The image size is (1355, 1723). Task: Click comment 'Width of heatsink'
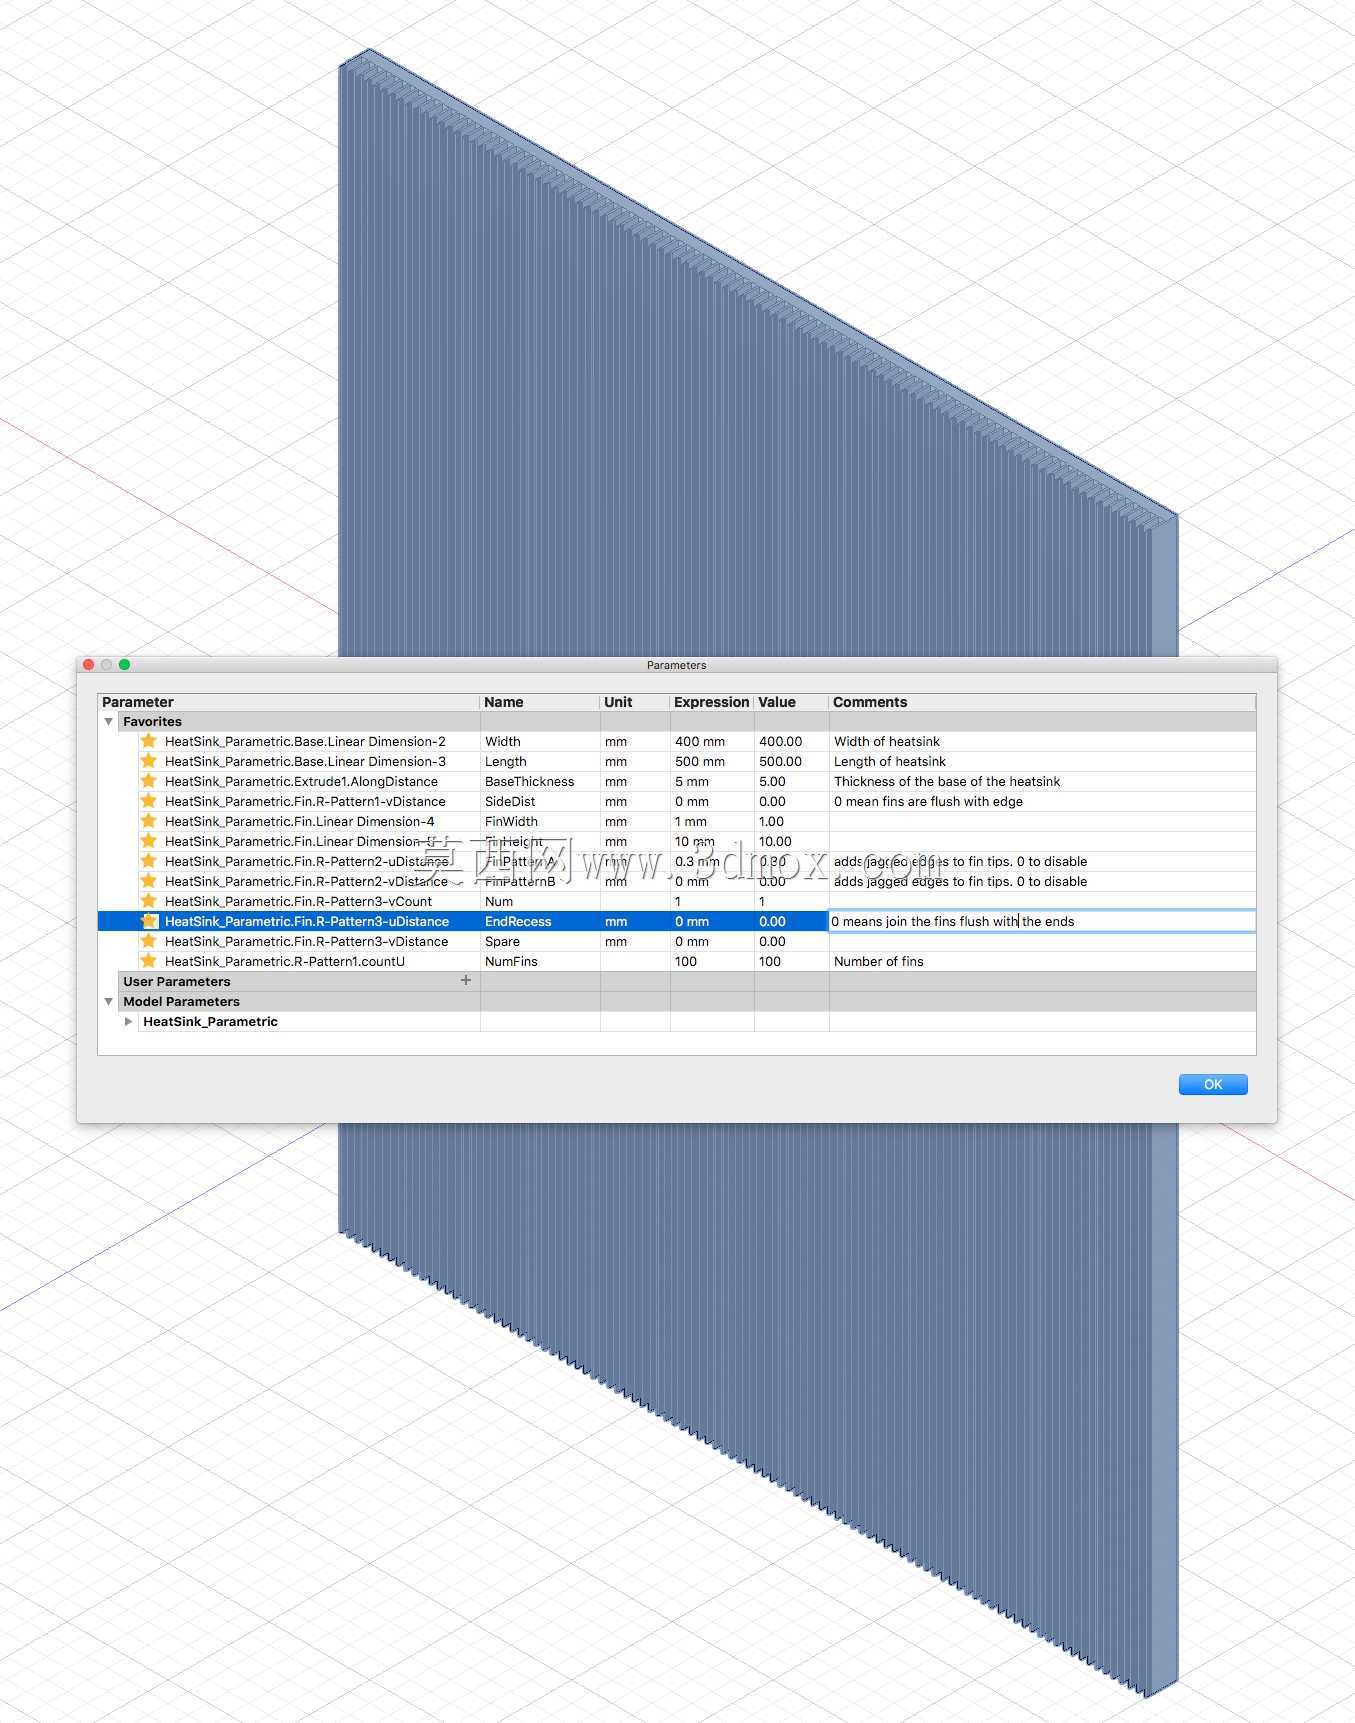coord(887,741)
